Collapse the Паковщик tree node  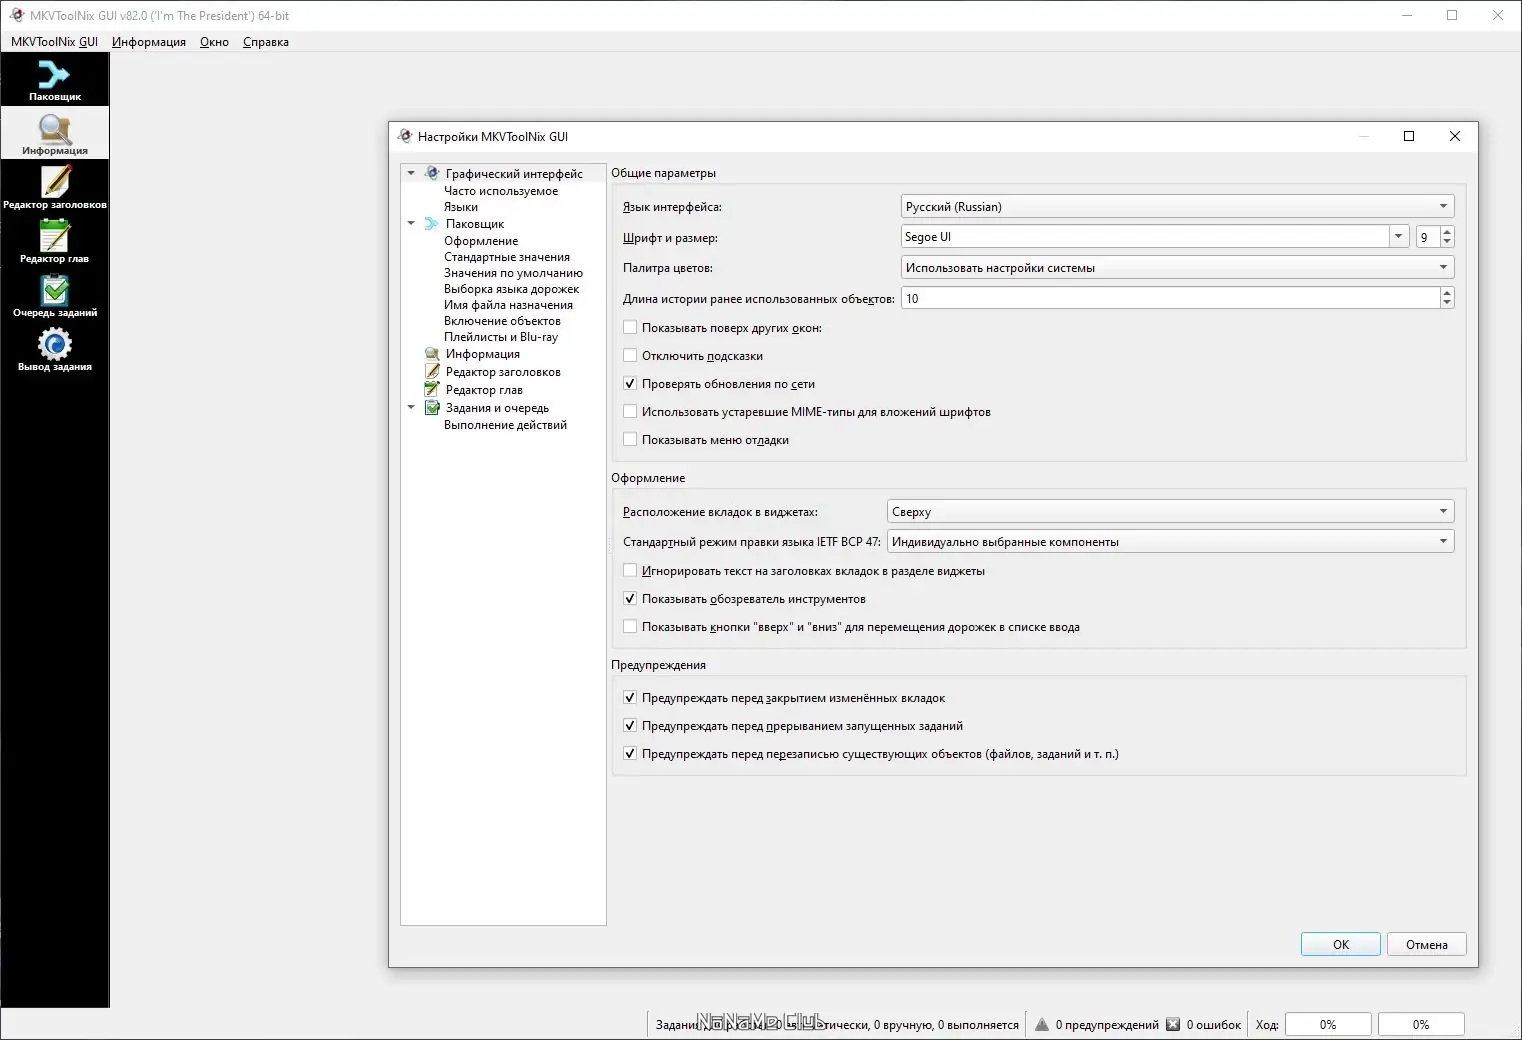(x=411, y=223)
